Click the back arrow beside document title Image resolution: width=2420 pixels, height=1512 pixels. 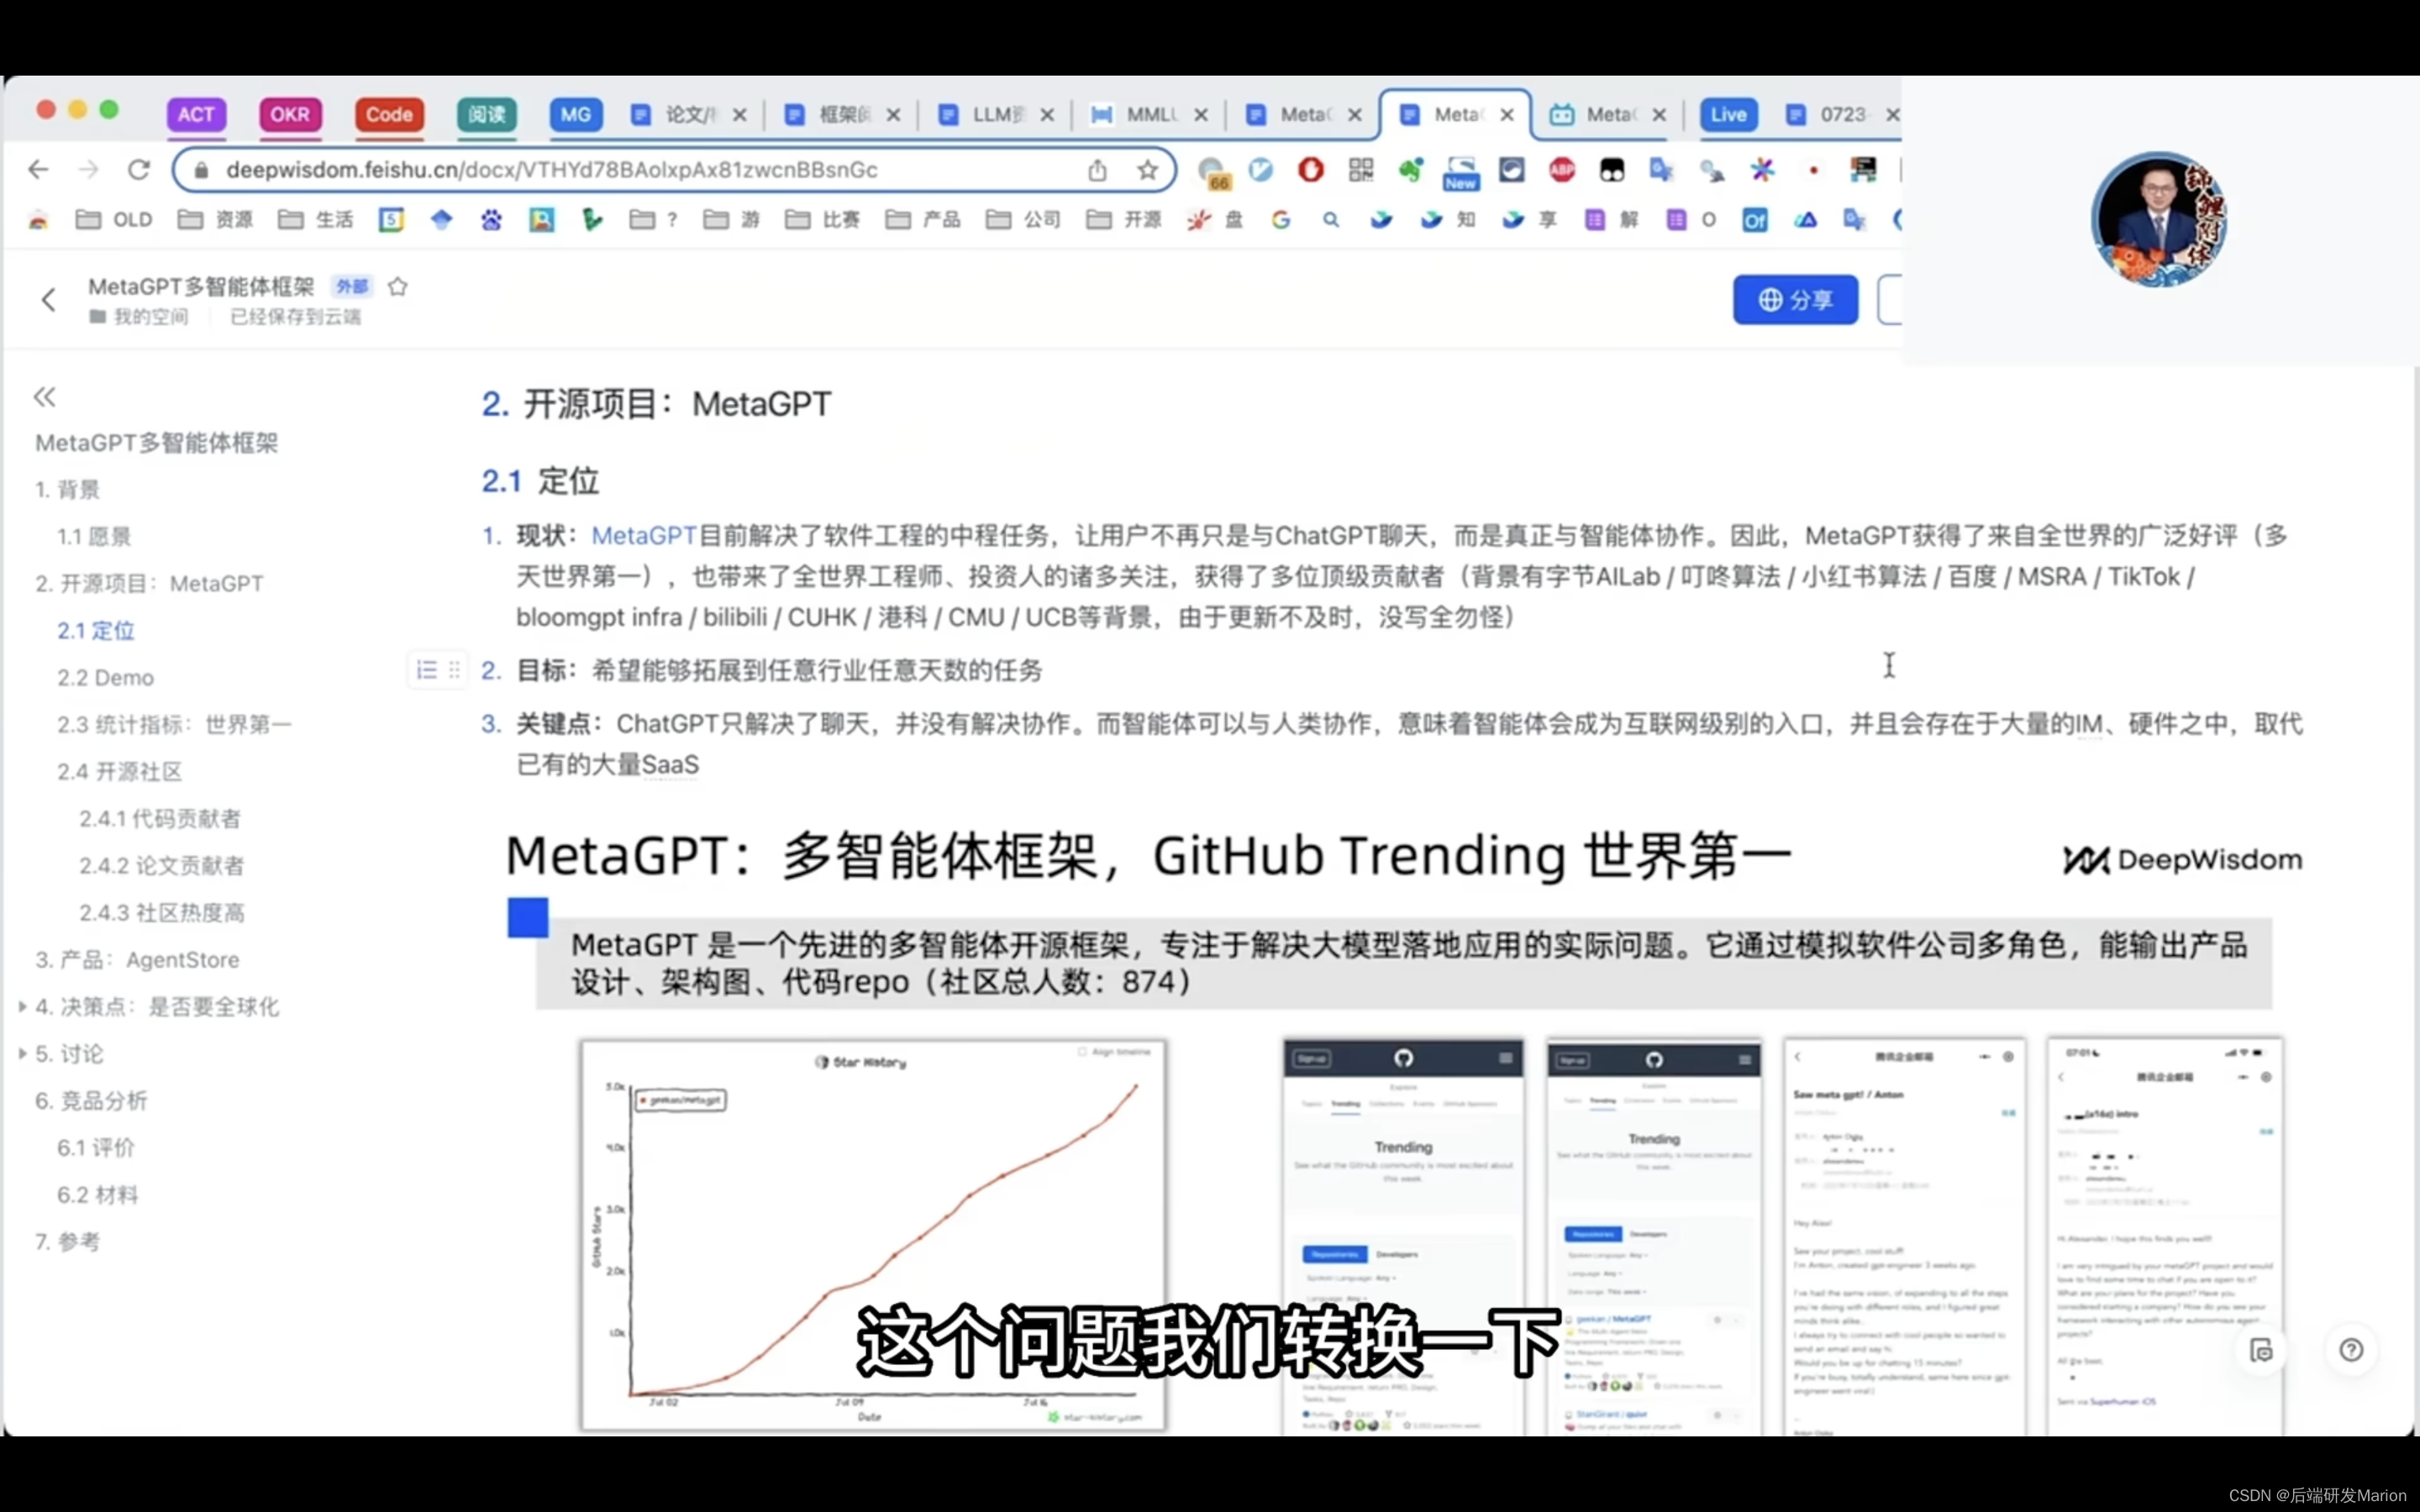[x=48, y=300]
